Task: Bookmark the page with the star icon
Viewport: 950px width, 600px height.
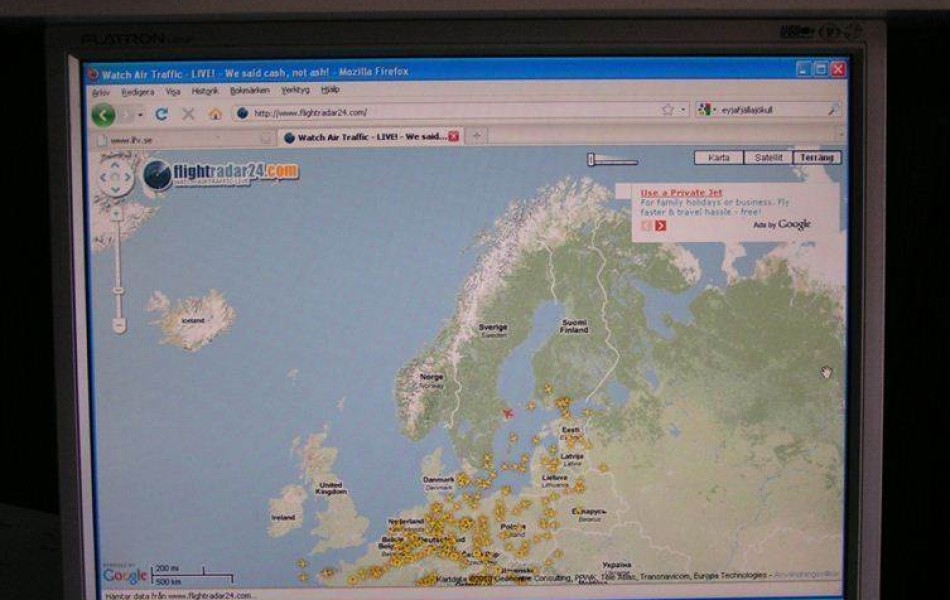Action: 667,110
